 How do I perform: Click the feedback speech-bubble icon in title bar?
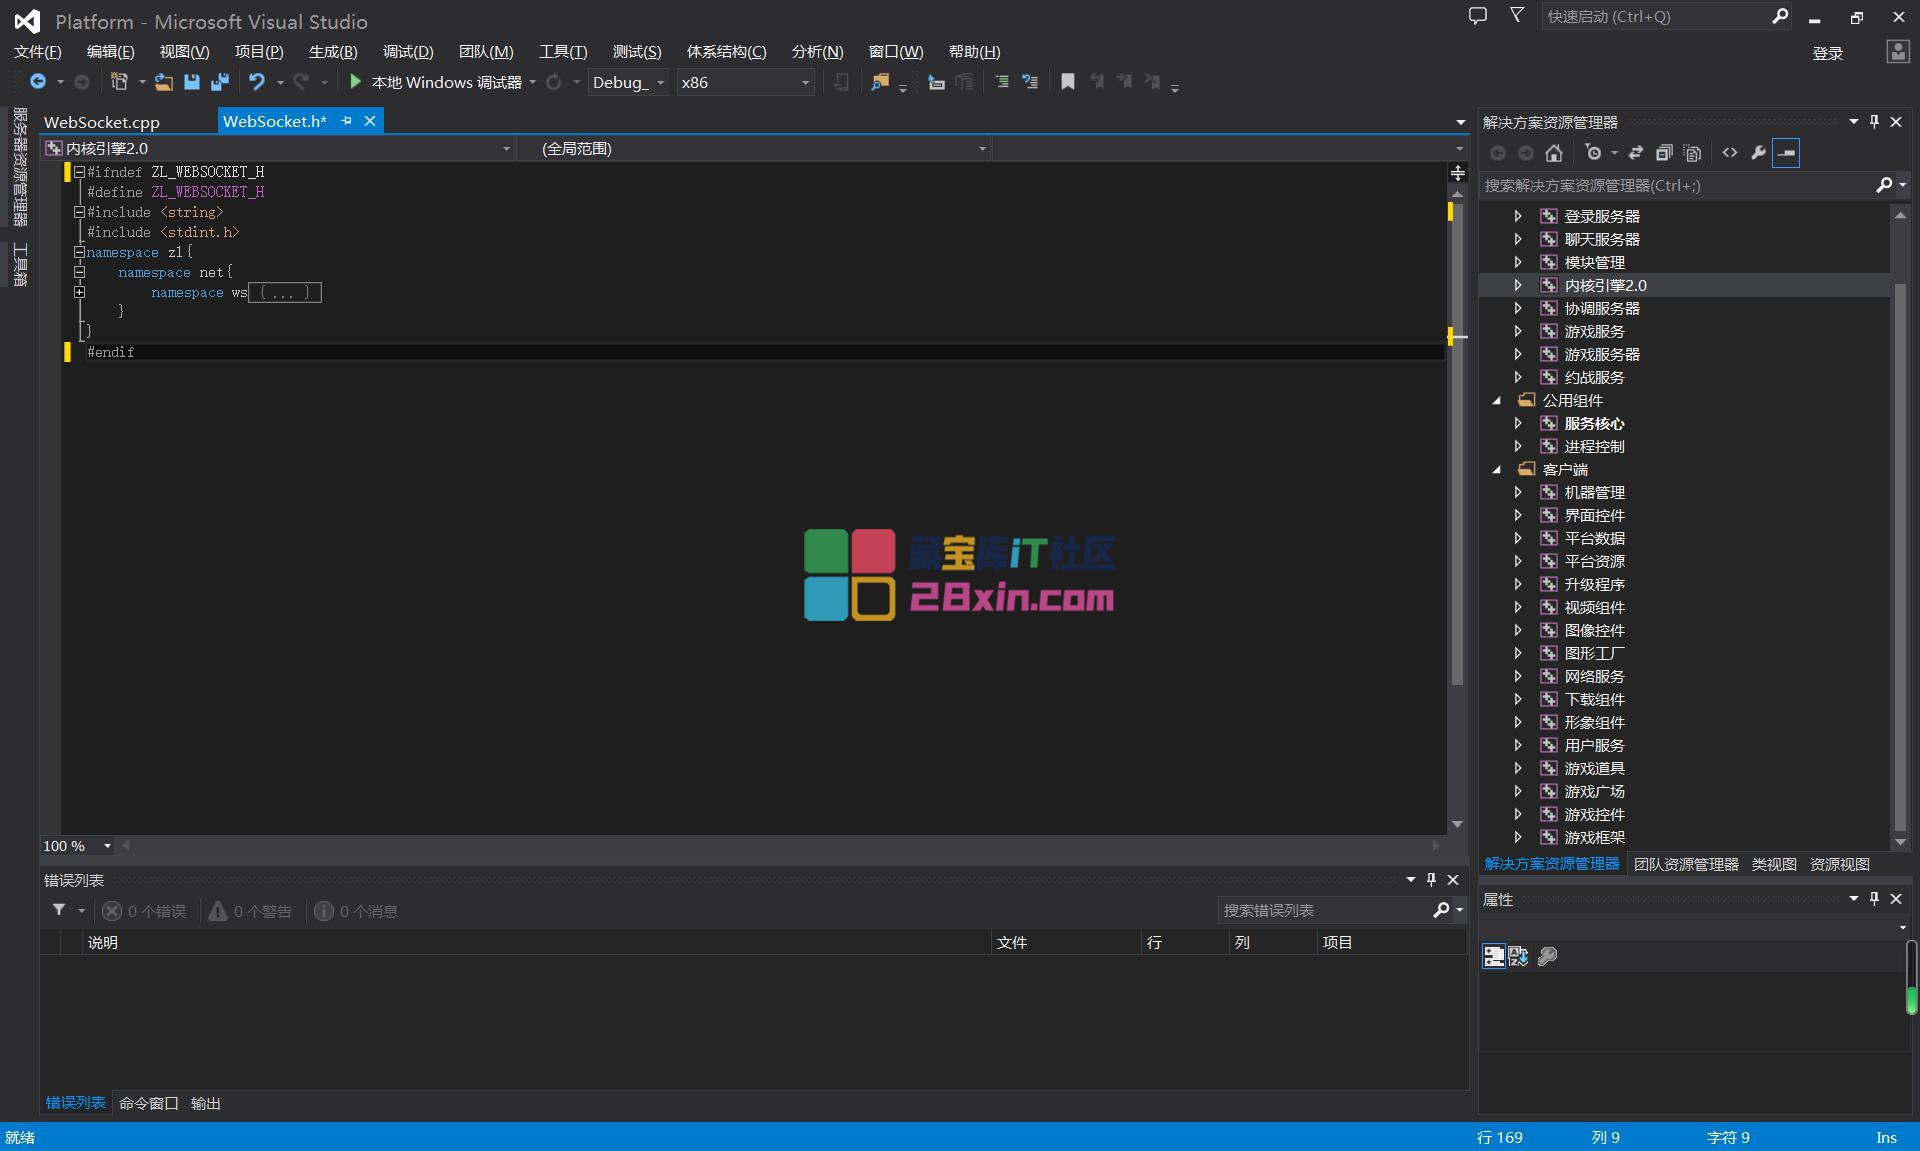tap(1477, 16)
